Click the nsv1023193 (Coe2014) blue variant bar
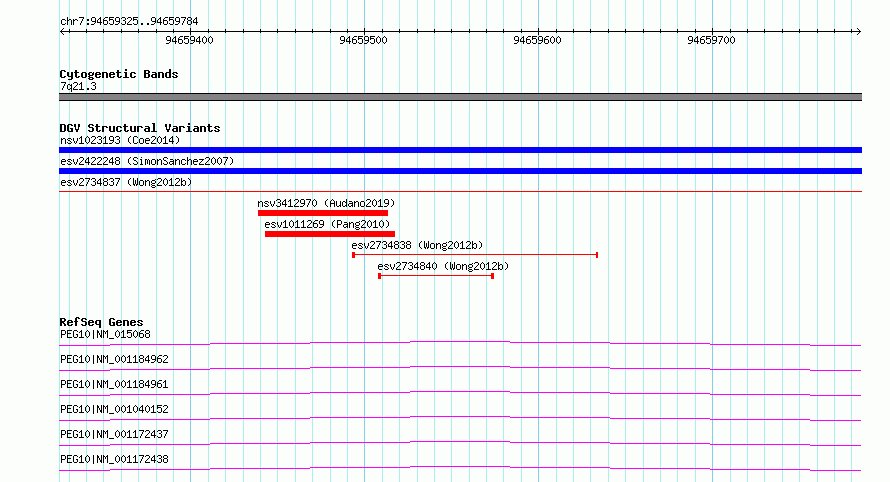Viewport: 890px width, 482px height. [460, 150]
